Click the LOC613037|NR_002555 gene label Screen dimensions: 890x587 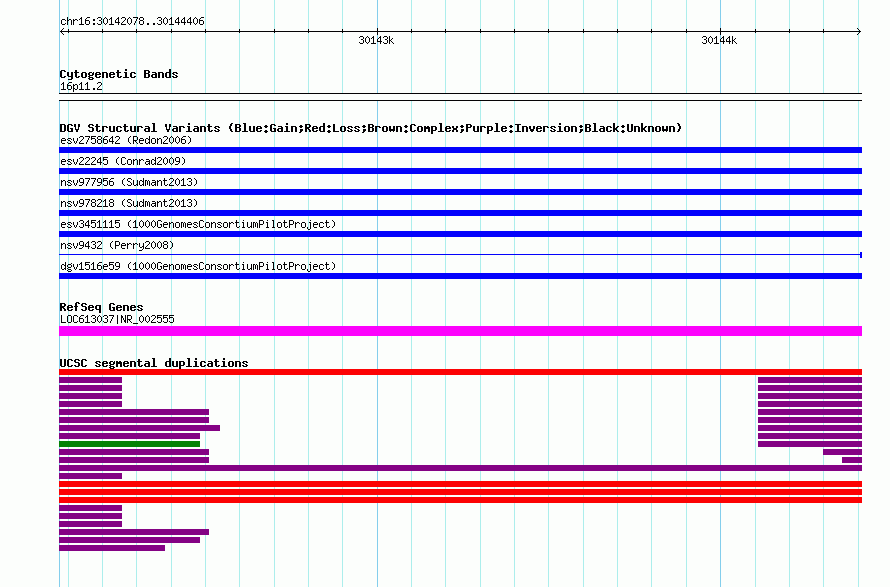[117, 319]
